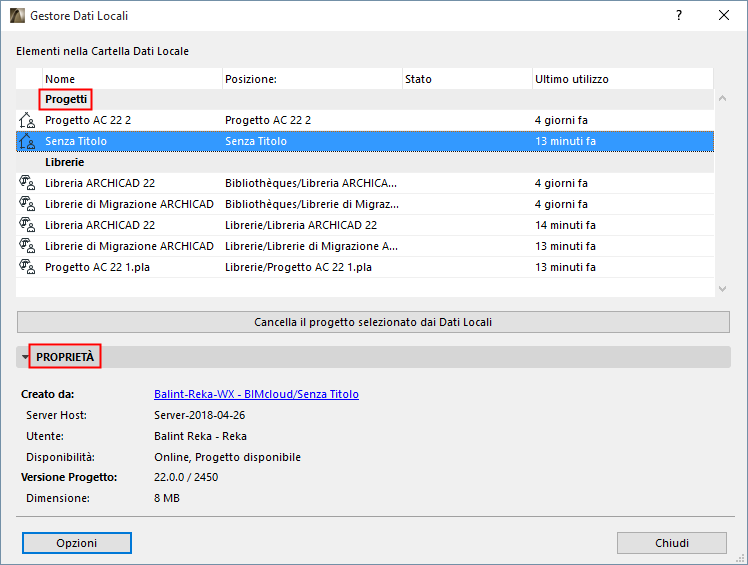Image resolution: width=748 pixels, height=565 pixels.
Task: Click position cell Librerie/Progetto AC 22 1.pla
Action: coord(298,267)
